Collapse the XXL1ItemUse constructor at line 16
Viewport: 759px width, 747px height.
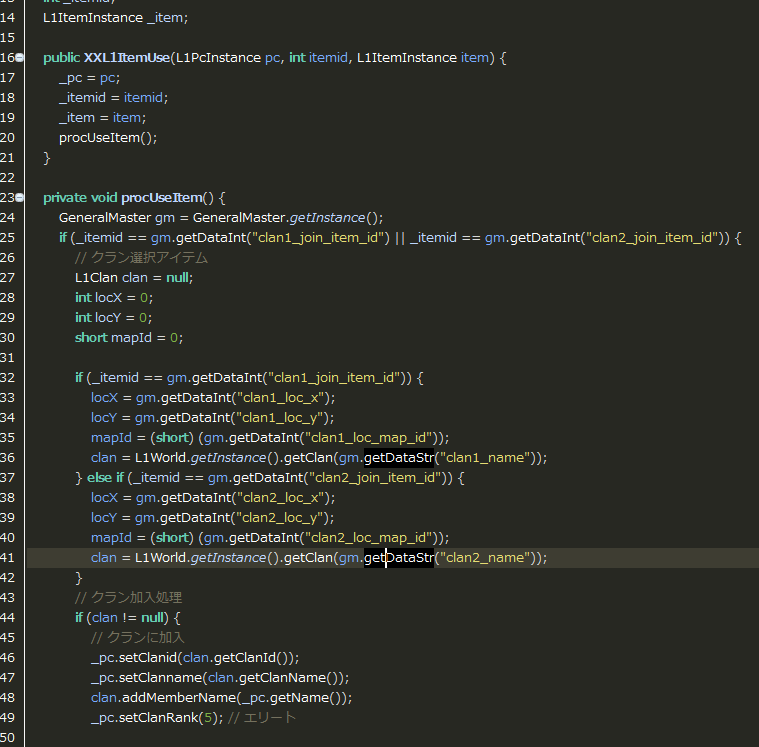(19, 58)
